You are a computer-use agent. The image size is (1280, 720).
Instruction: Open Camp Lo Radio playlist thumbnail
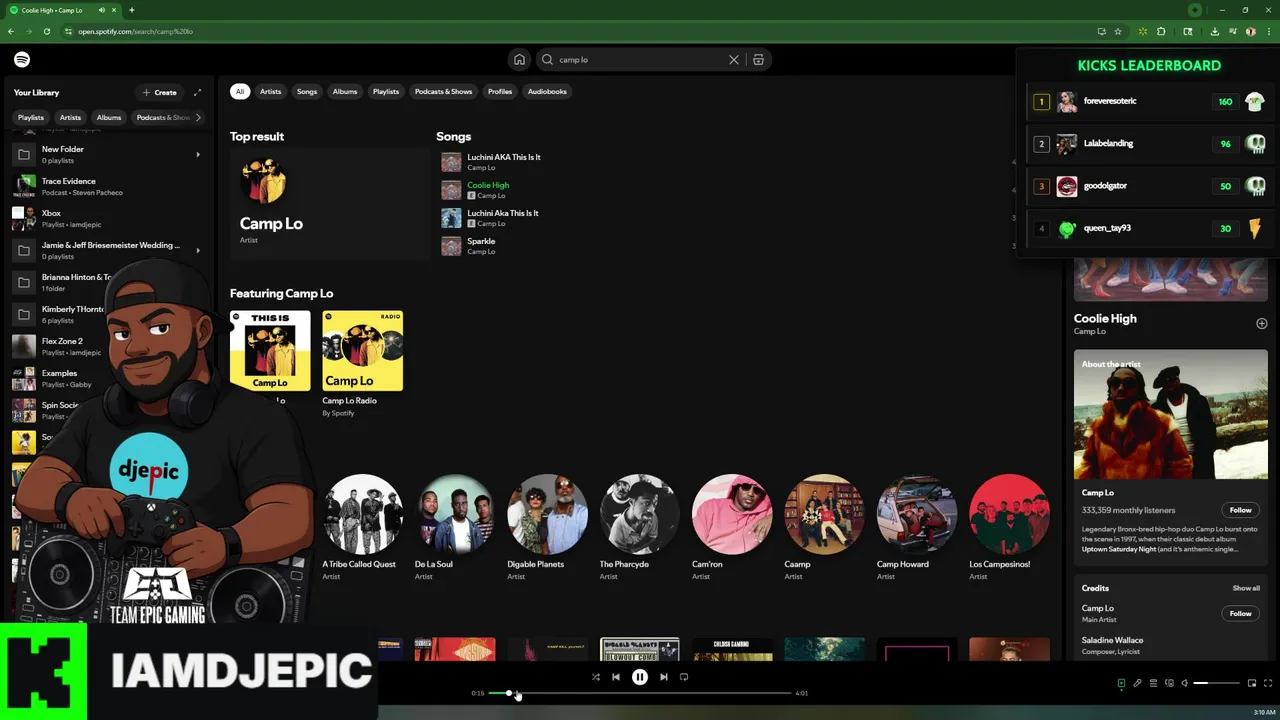tap(363, 350)
